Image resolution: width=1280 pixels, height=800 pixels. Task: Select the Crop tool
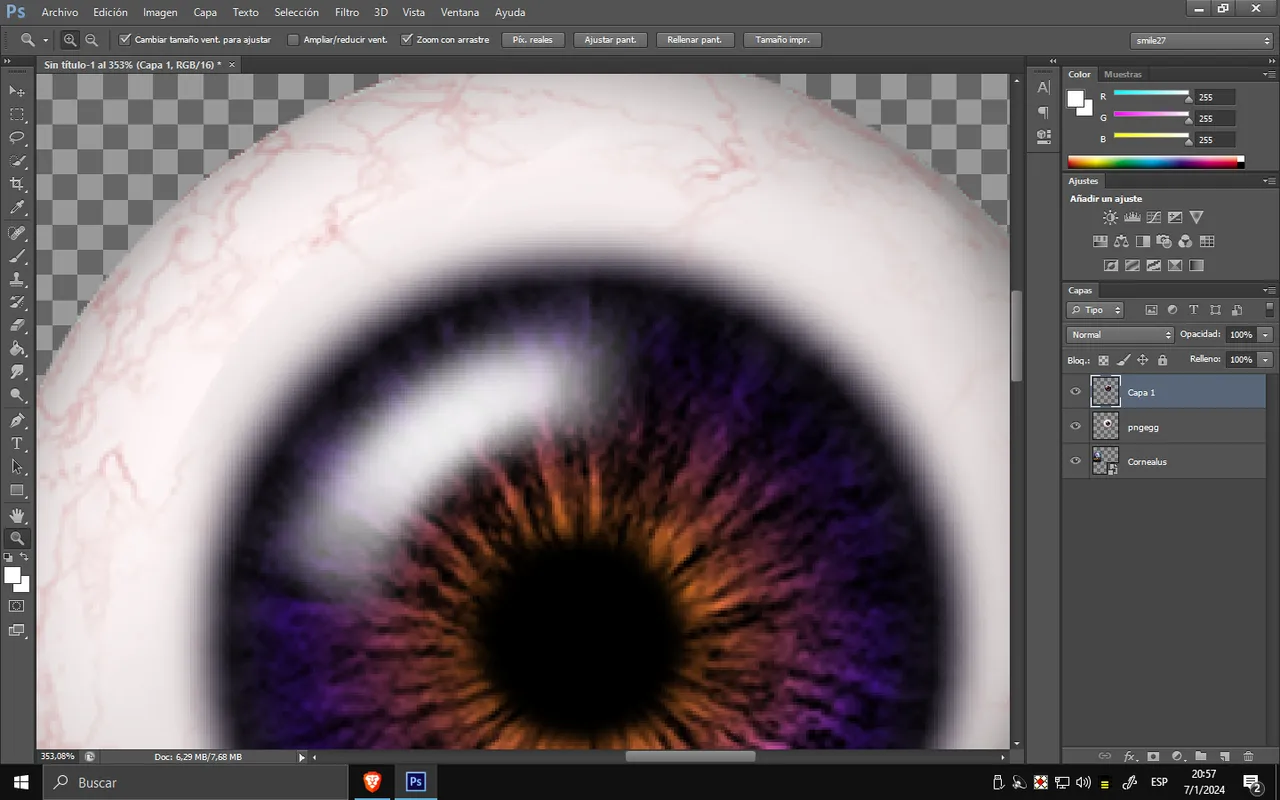(17, 185)
